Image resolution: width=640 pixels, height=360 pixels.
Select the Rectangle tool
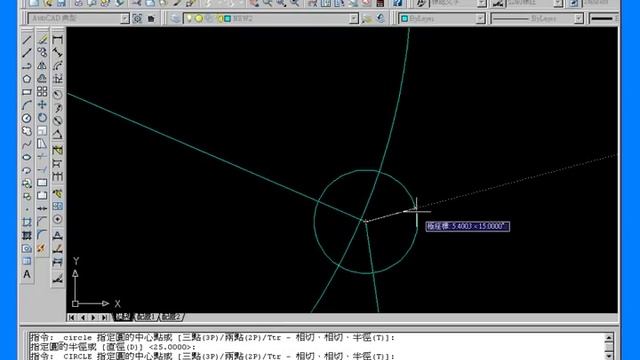click(x=27, y=92)
